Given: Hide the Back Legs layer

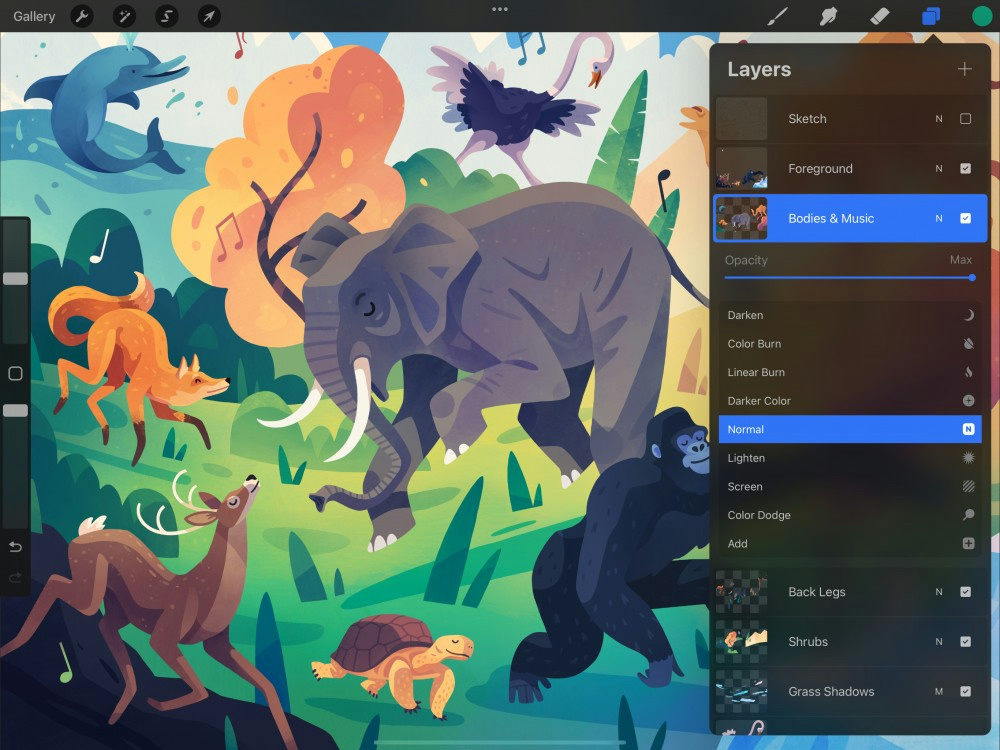Looking at the screenshot, I should pos(966,592).
